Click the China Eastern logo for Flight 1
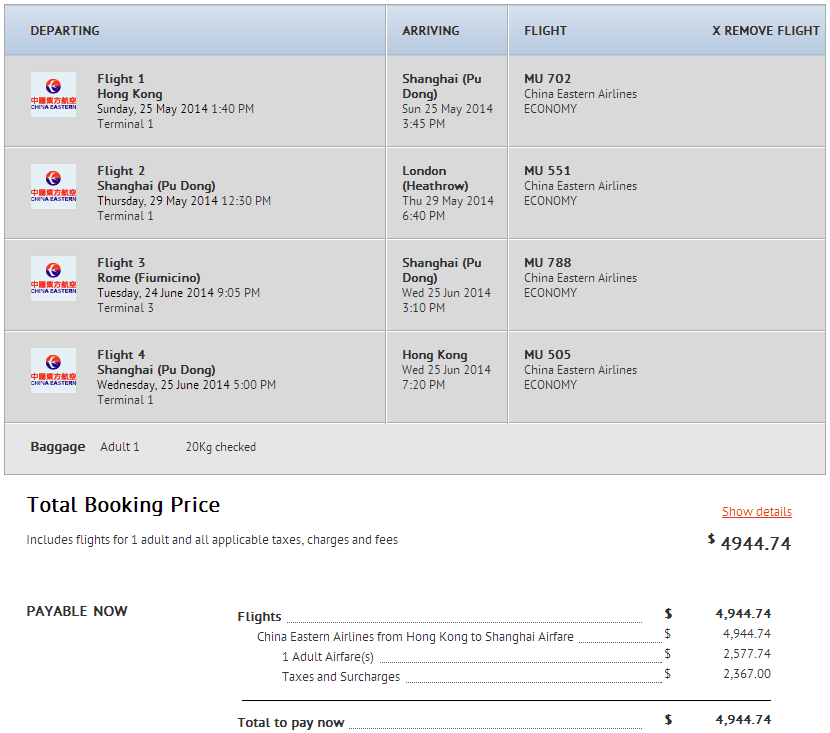This screenshot has width=830, height=733. point(53,95)
